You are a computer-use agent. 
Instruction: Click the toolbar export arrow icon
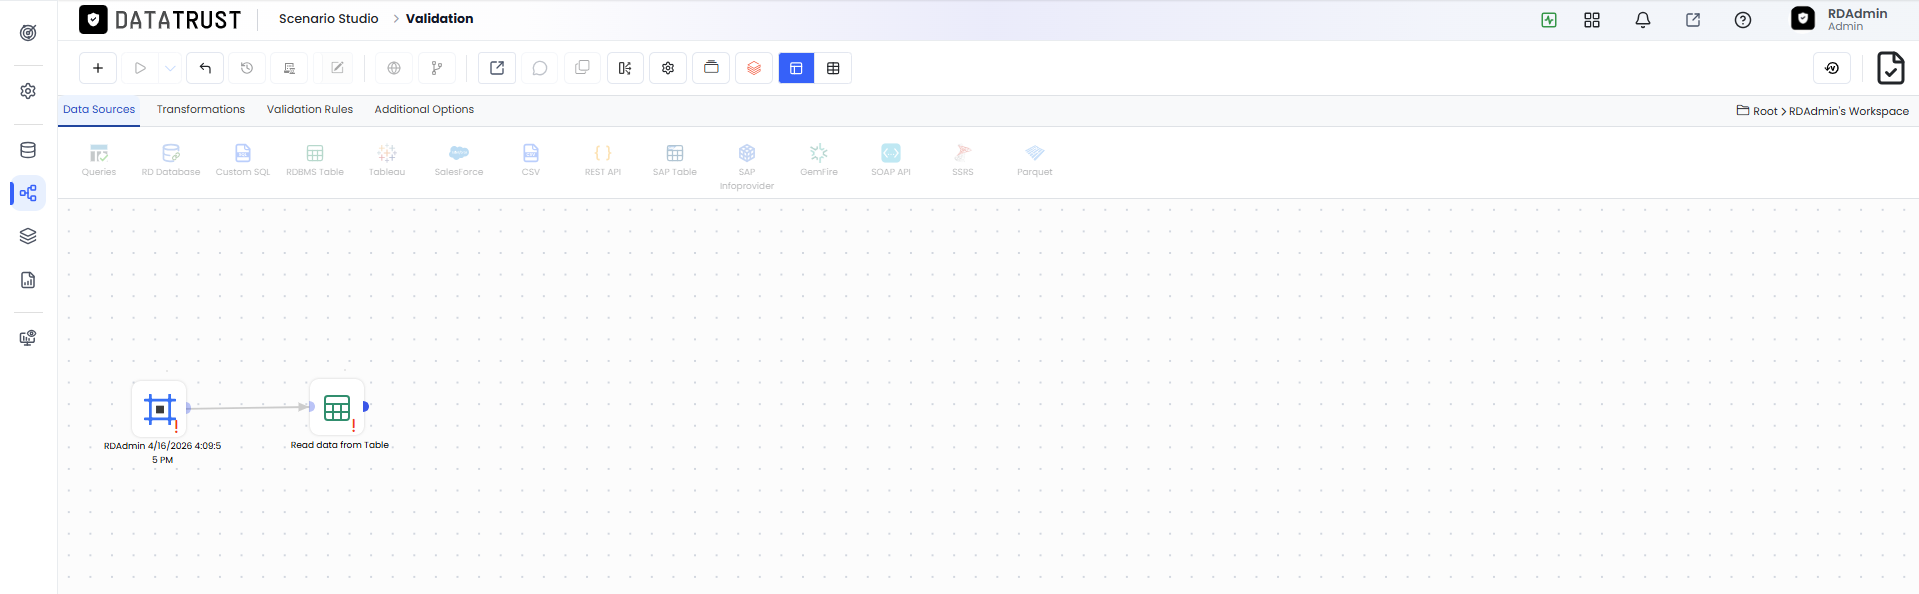click(497, 68)
